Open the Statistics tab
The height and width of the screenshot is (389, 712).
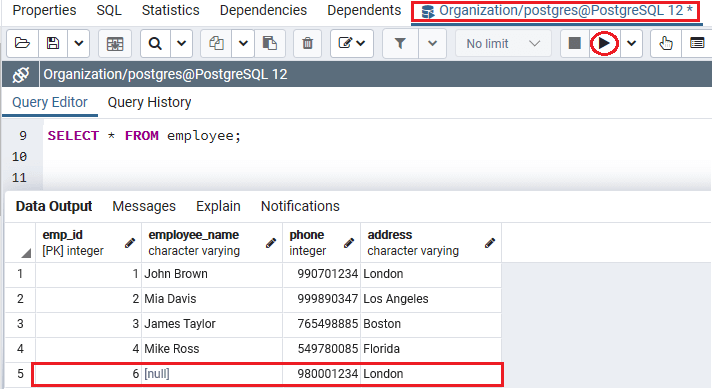[x=171, y=10]
